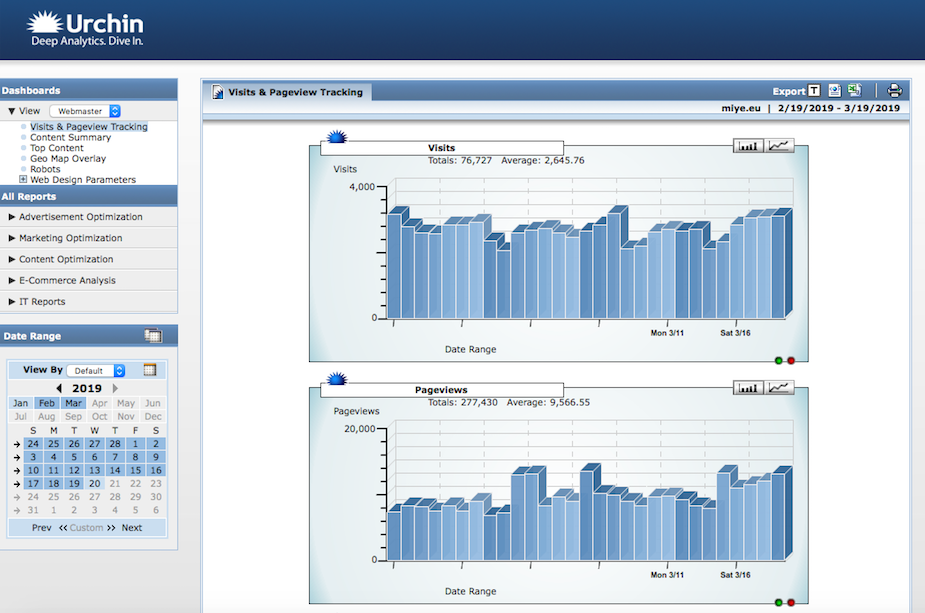The width and height of the screenshot is (925, 613).
Task: Pick day 20 in the calendar
Action: click(x=94, y=484)
